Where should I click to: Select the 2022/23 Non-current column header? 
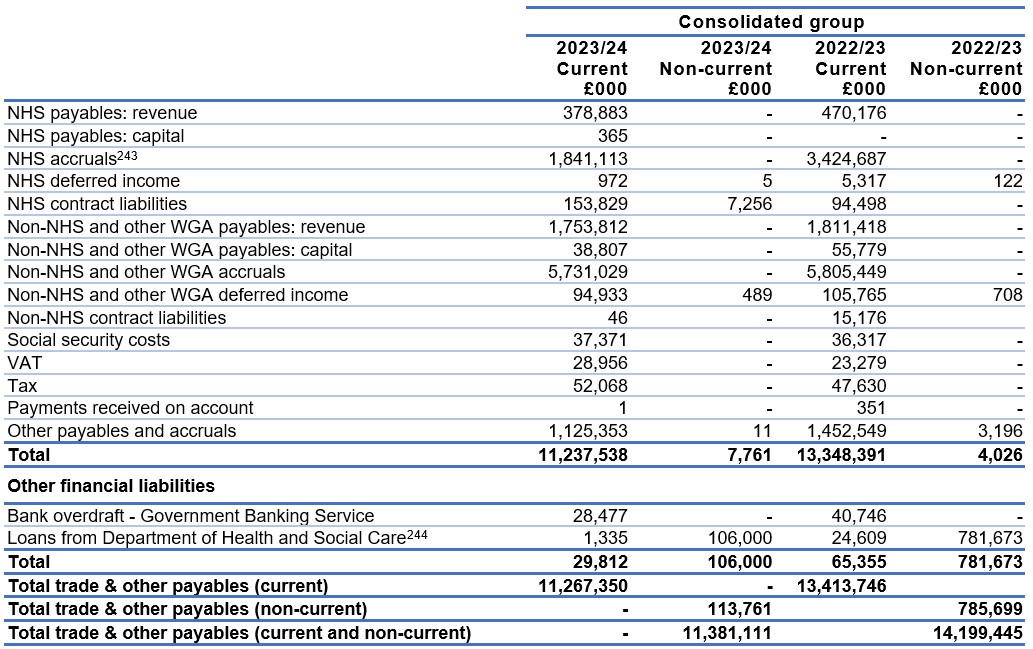pyautogui.click(x=966, y=68)
